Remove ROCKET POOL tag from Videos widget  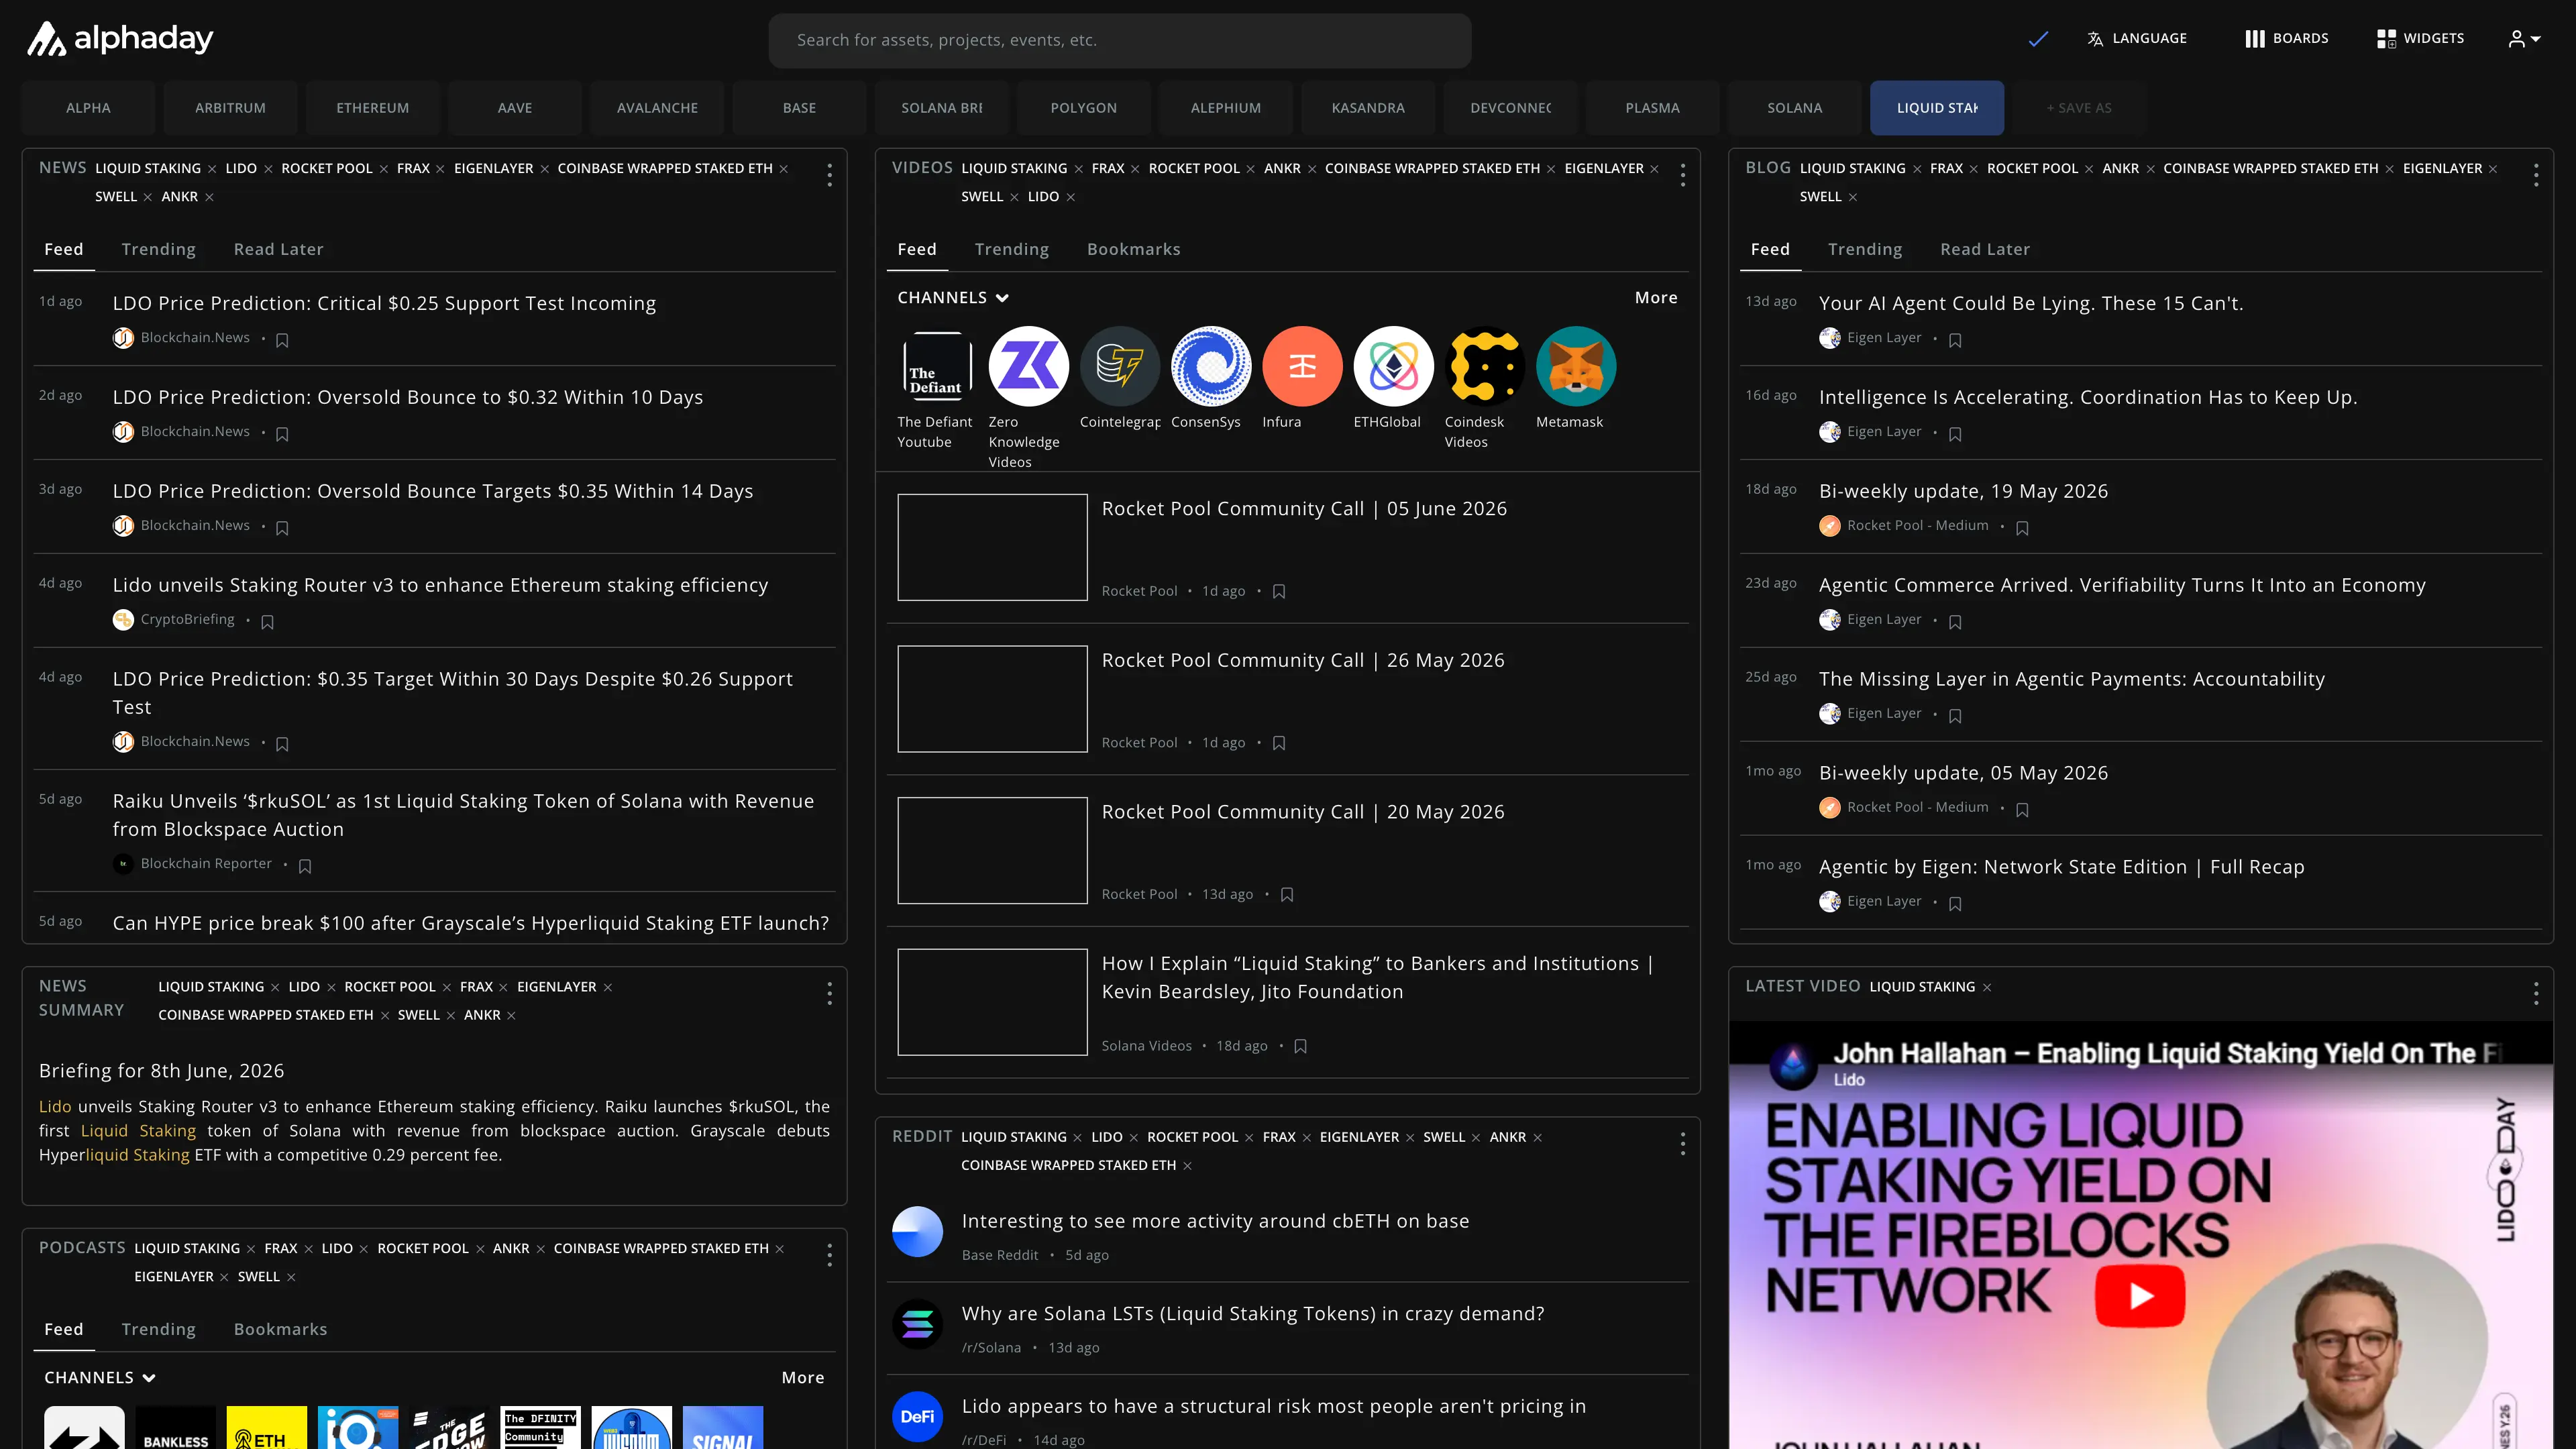point(1250,169)
